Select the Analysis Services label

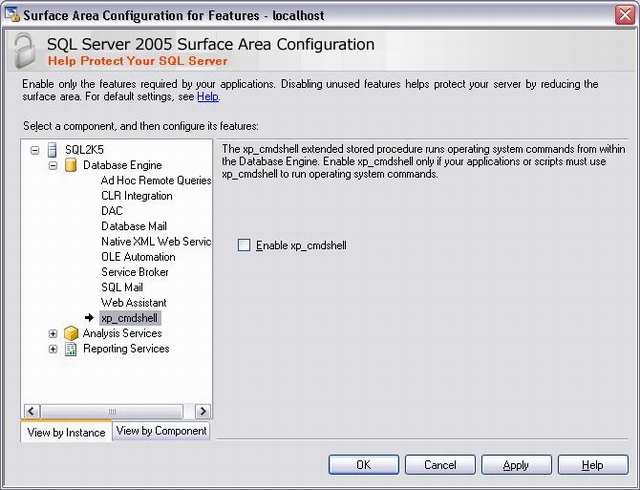pos(122,333)
